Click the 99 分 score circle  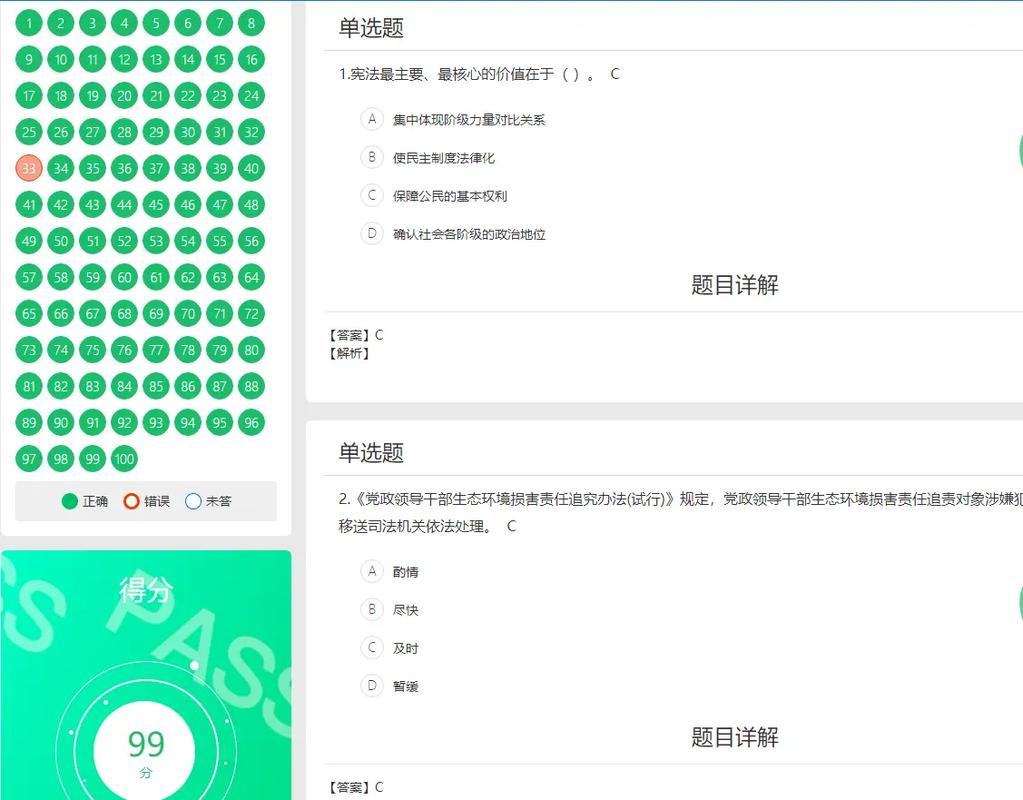[x=145, y=750]
